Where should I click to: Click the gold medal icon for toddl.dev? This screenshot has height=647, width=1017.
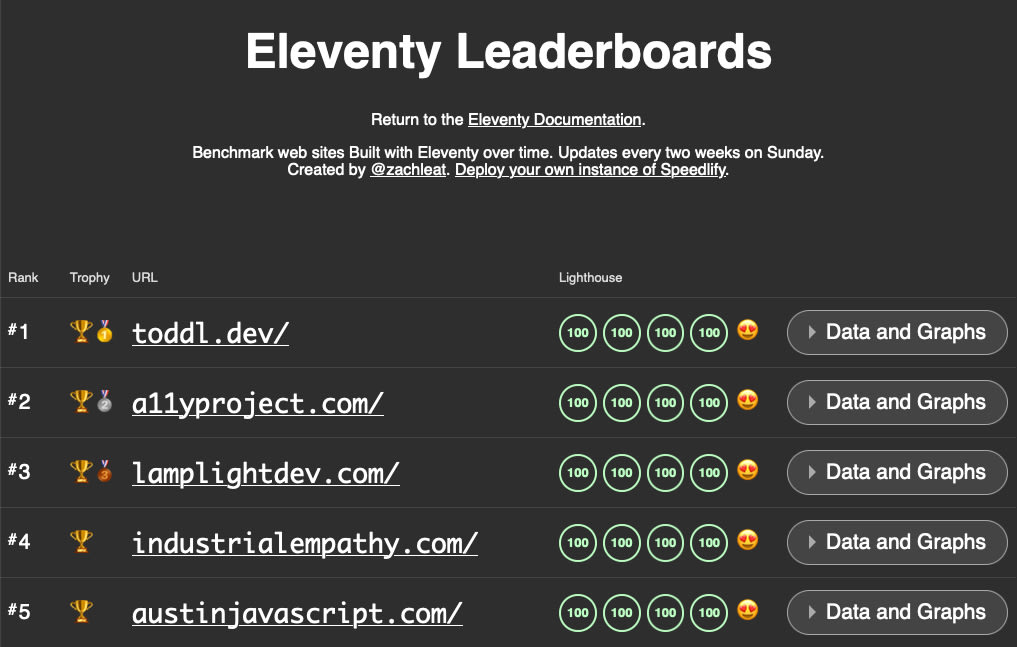[104, 331]
